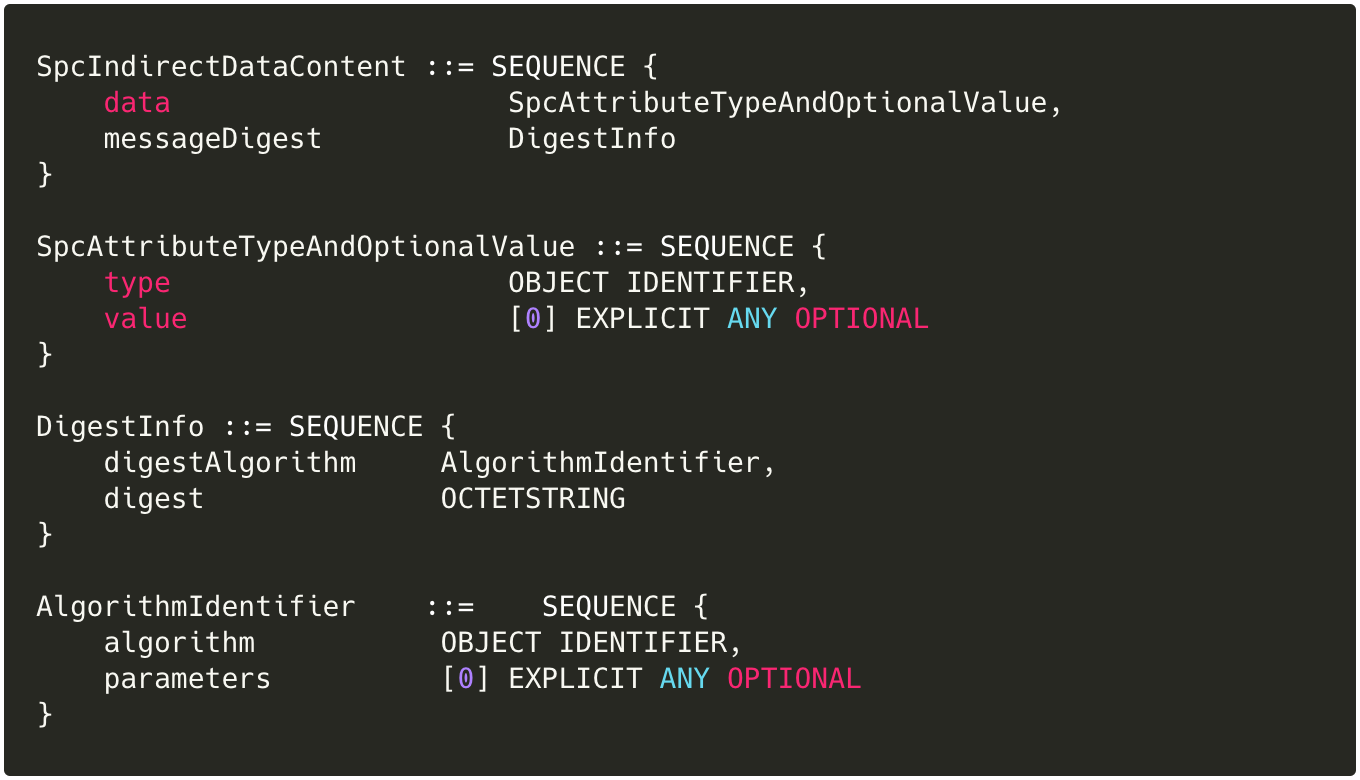Click the SpcIndirectDataContent definition name
The width and height of the screenshot is (1360, 780).
pyautogui.click(x=221, y=67)
